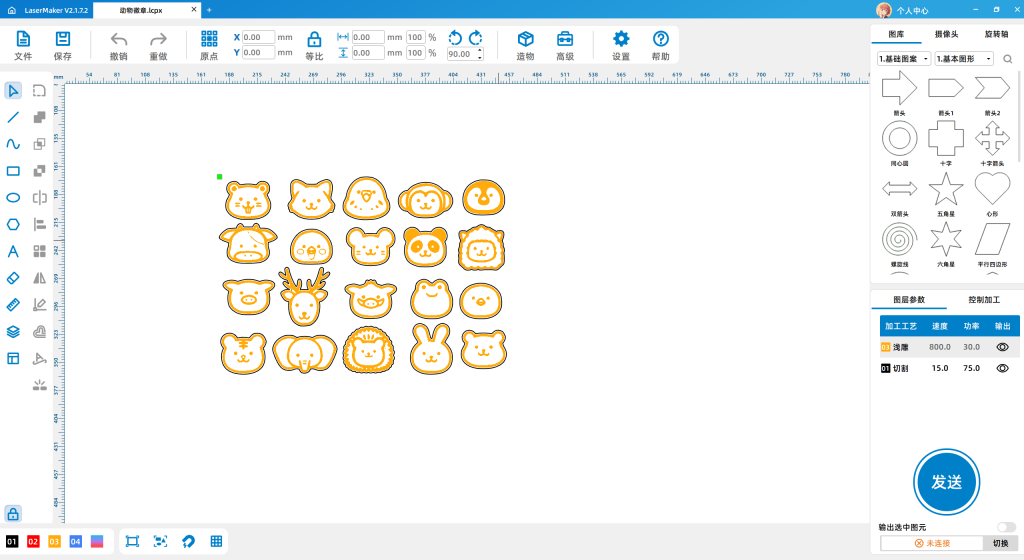Insert the 同心圆 concentric circle thumbnail

[899, 139]
